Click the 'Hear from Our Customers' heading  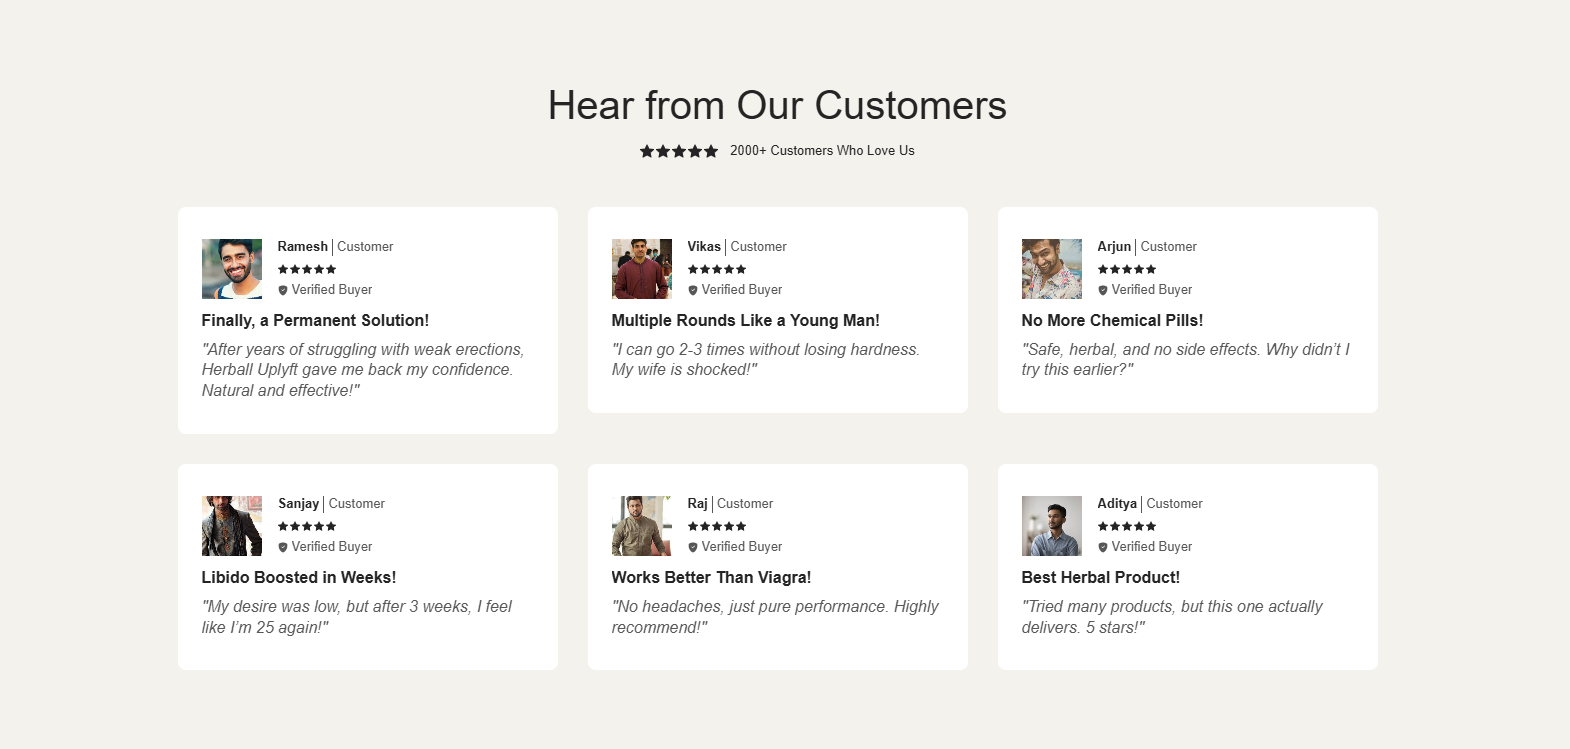[x=777, y=105]
